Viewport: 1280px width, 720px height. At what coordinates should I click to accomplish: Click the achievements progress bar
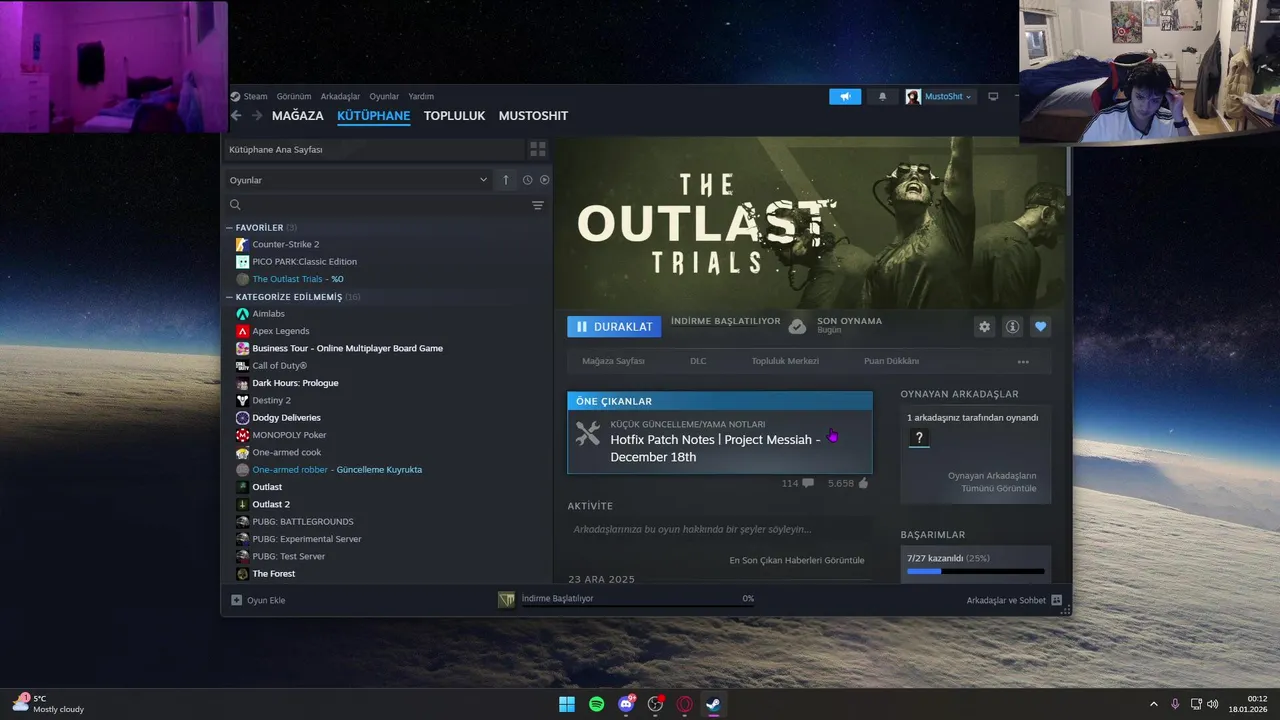coord(975,571)
